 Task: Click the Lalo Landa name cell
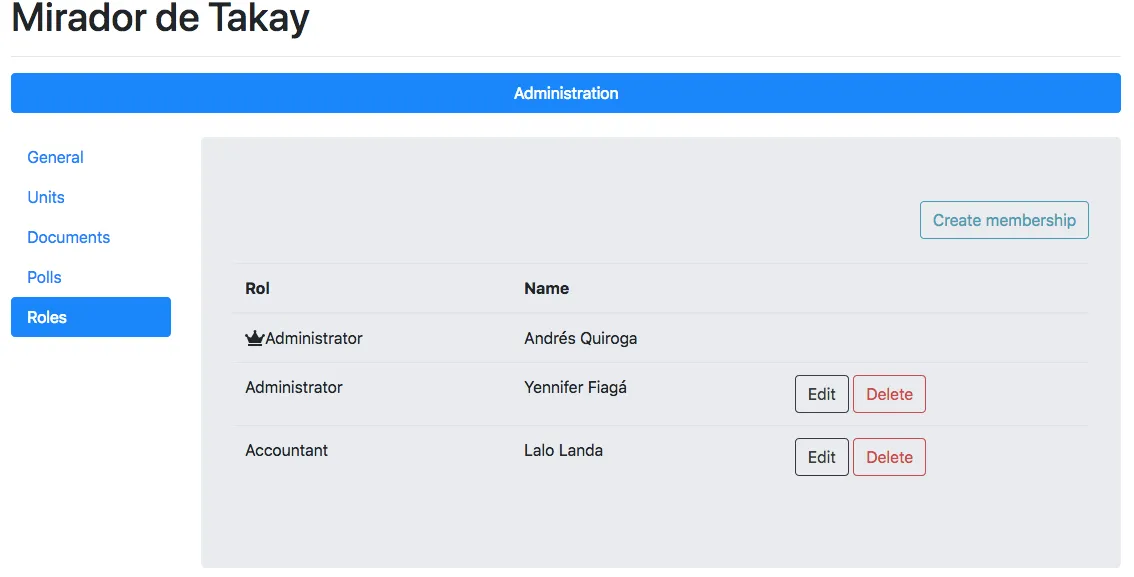pyautogui.click(x=563, y=450)
